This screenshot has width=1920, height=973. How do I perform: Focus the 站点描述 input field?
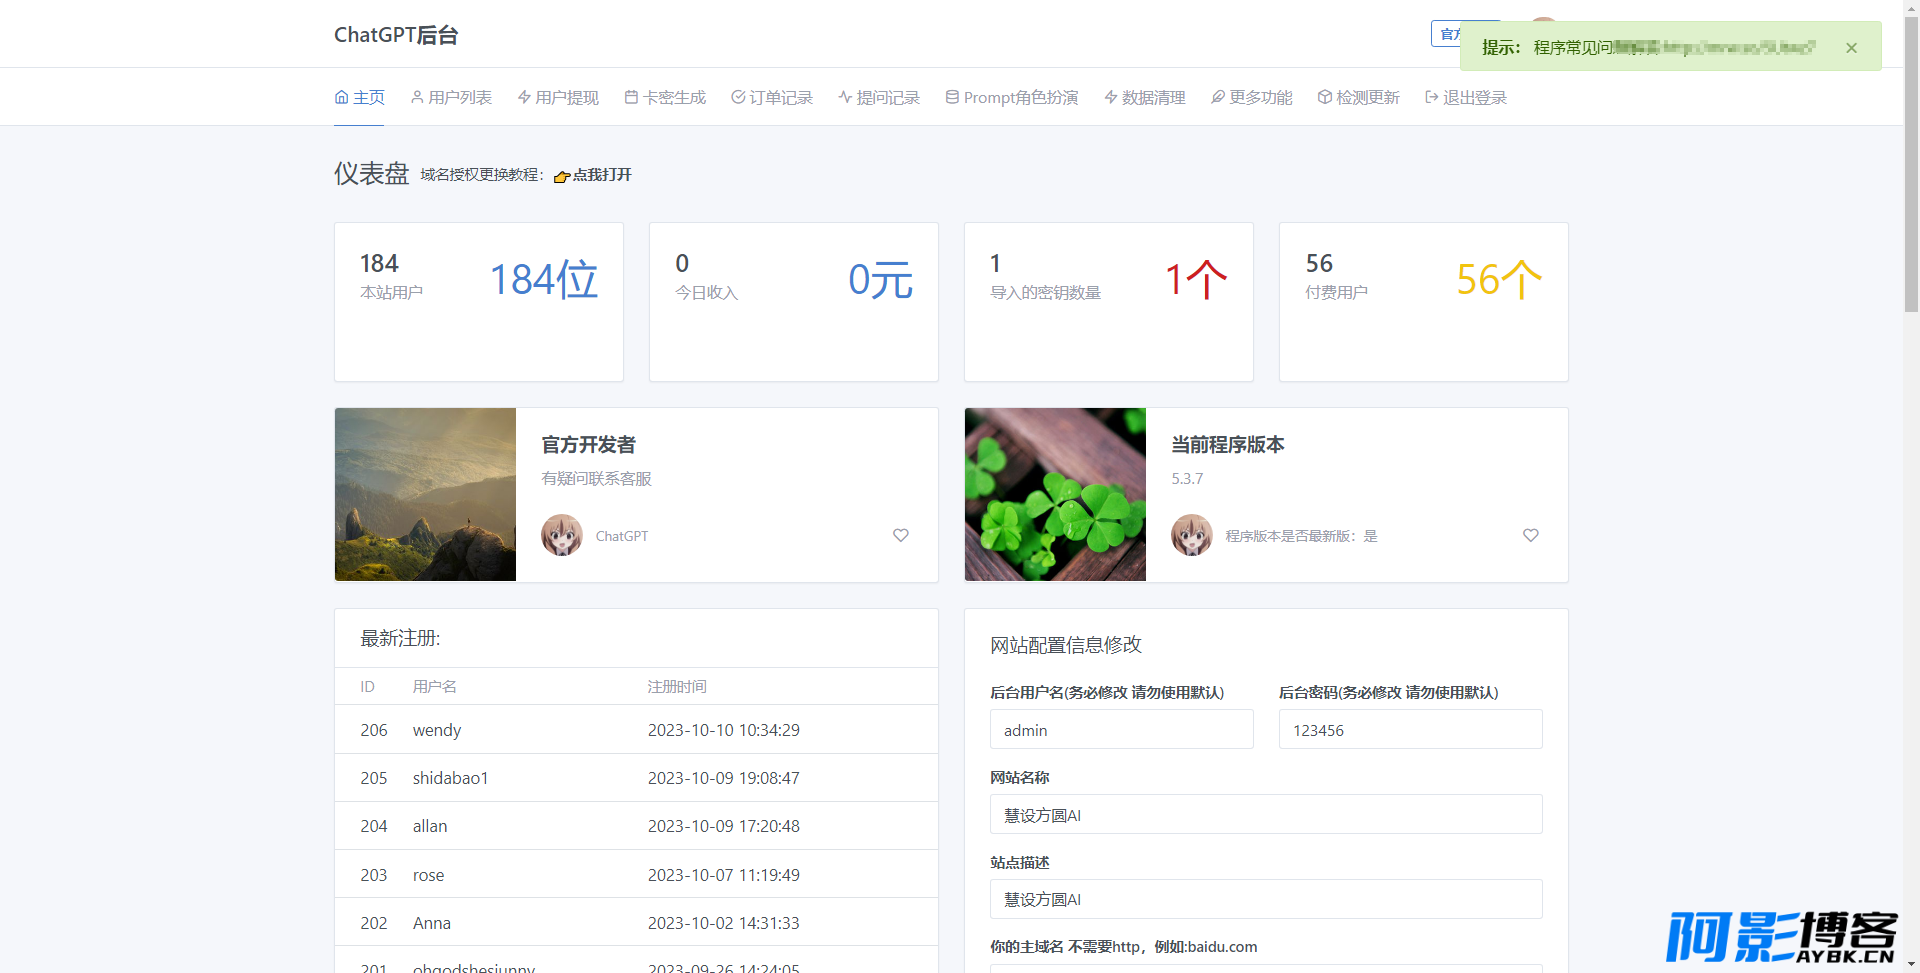1266,899
